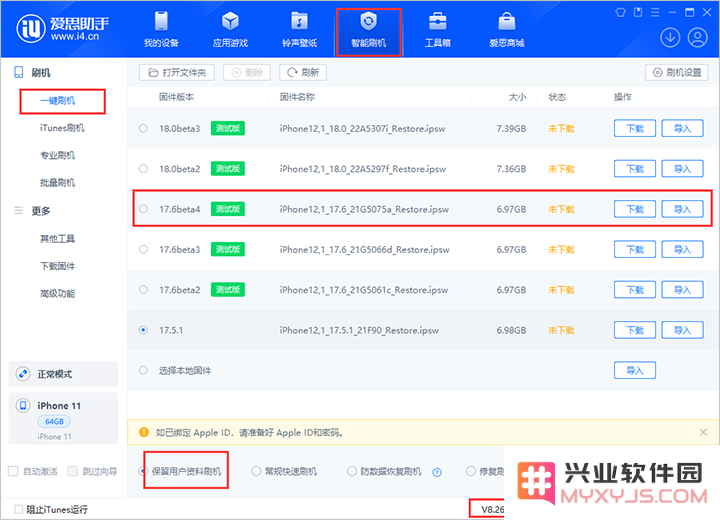Open 下载固件 in the sidebar
This screenshot has height=520, width=720.
click(58, 266)
